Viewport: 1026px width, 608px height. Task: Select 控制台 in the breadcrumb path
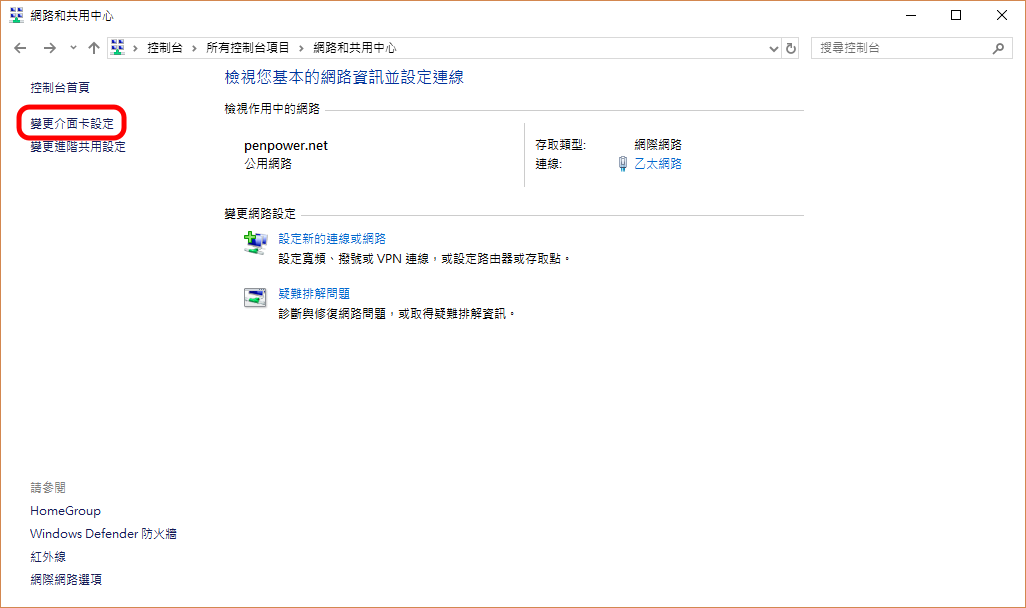point(164,48)
